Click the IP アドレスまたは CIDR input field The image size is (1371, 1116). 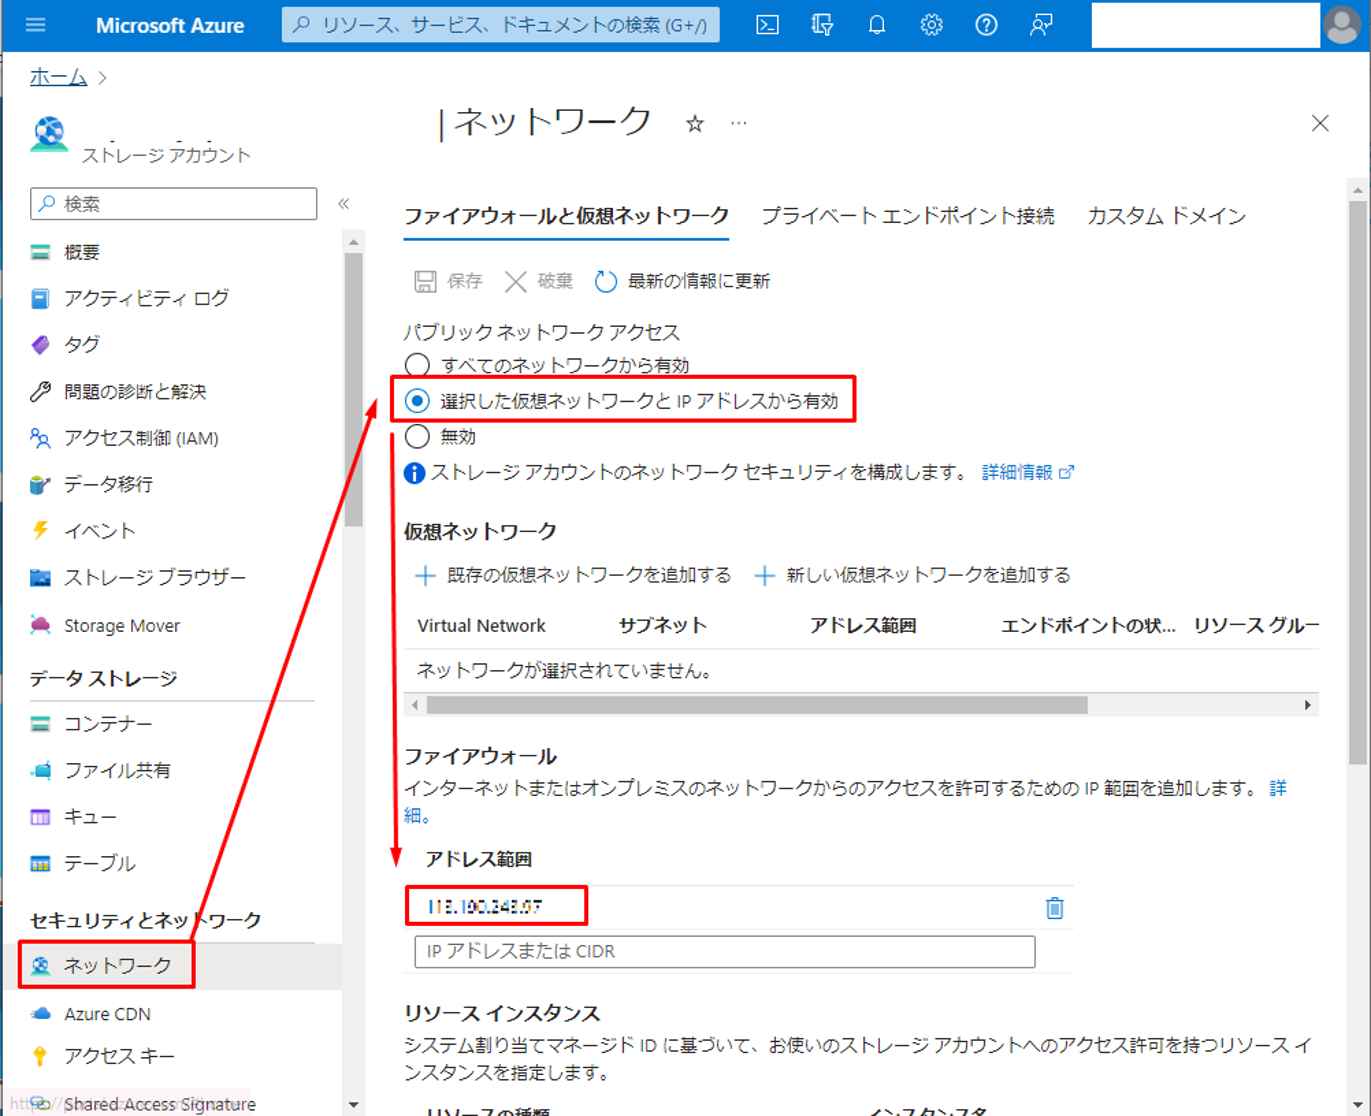[x=724, y=952]
